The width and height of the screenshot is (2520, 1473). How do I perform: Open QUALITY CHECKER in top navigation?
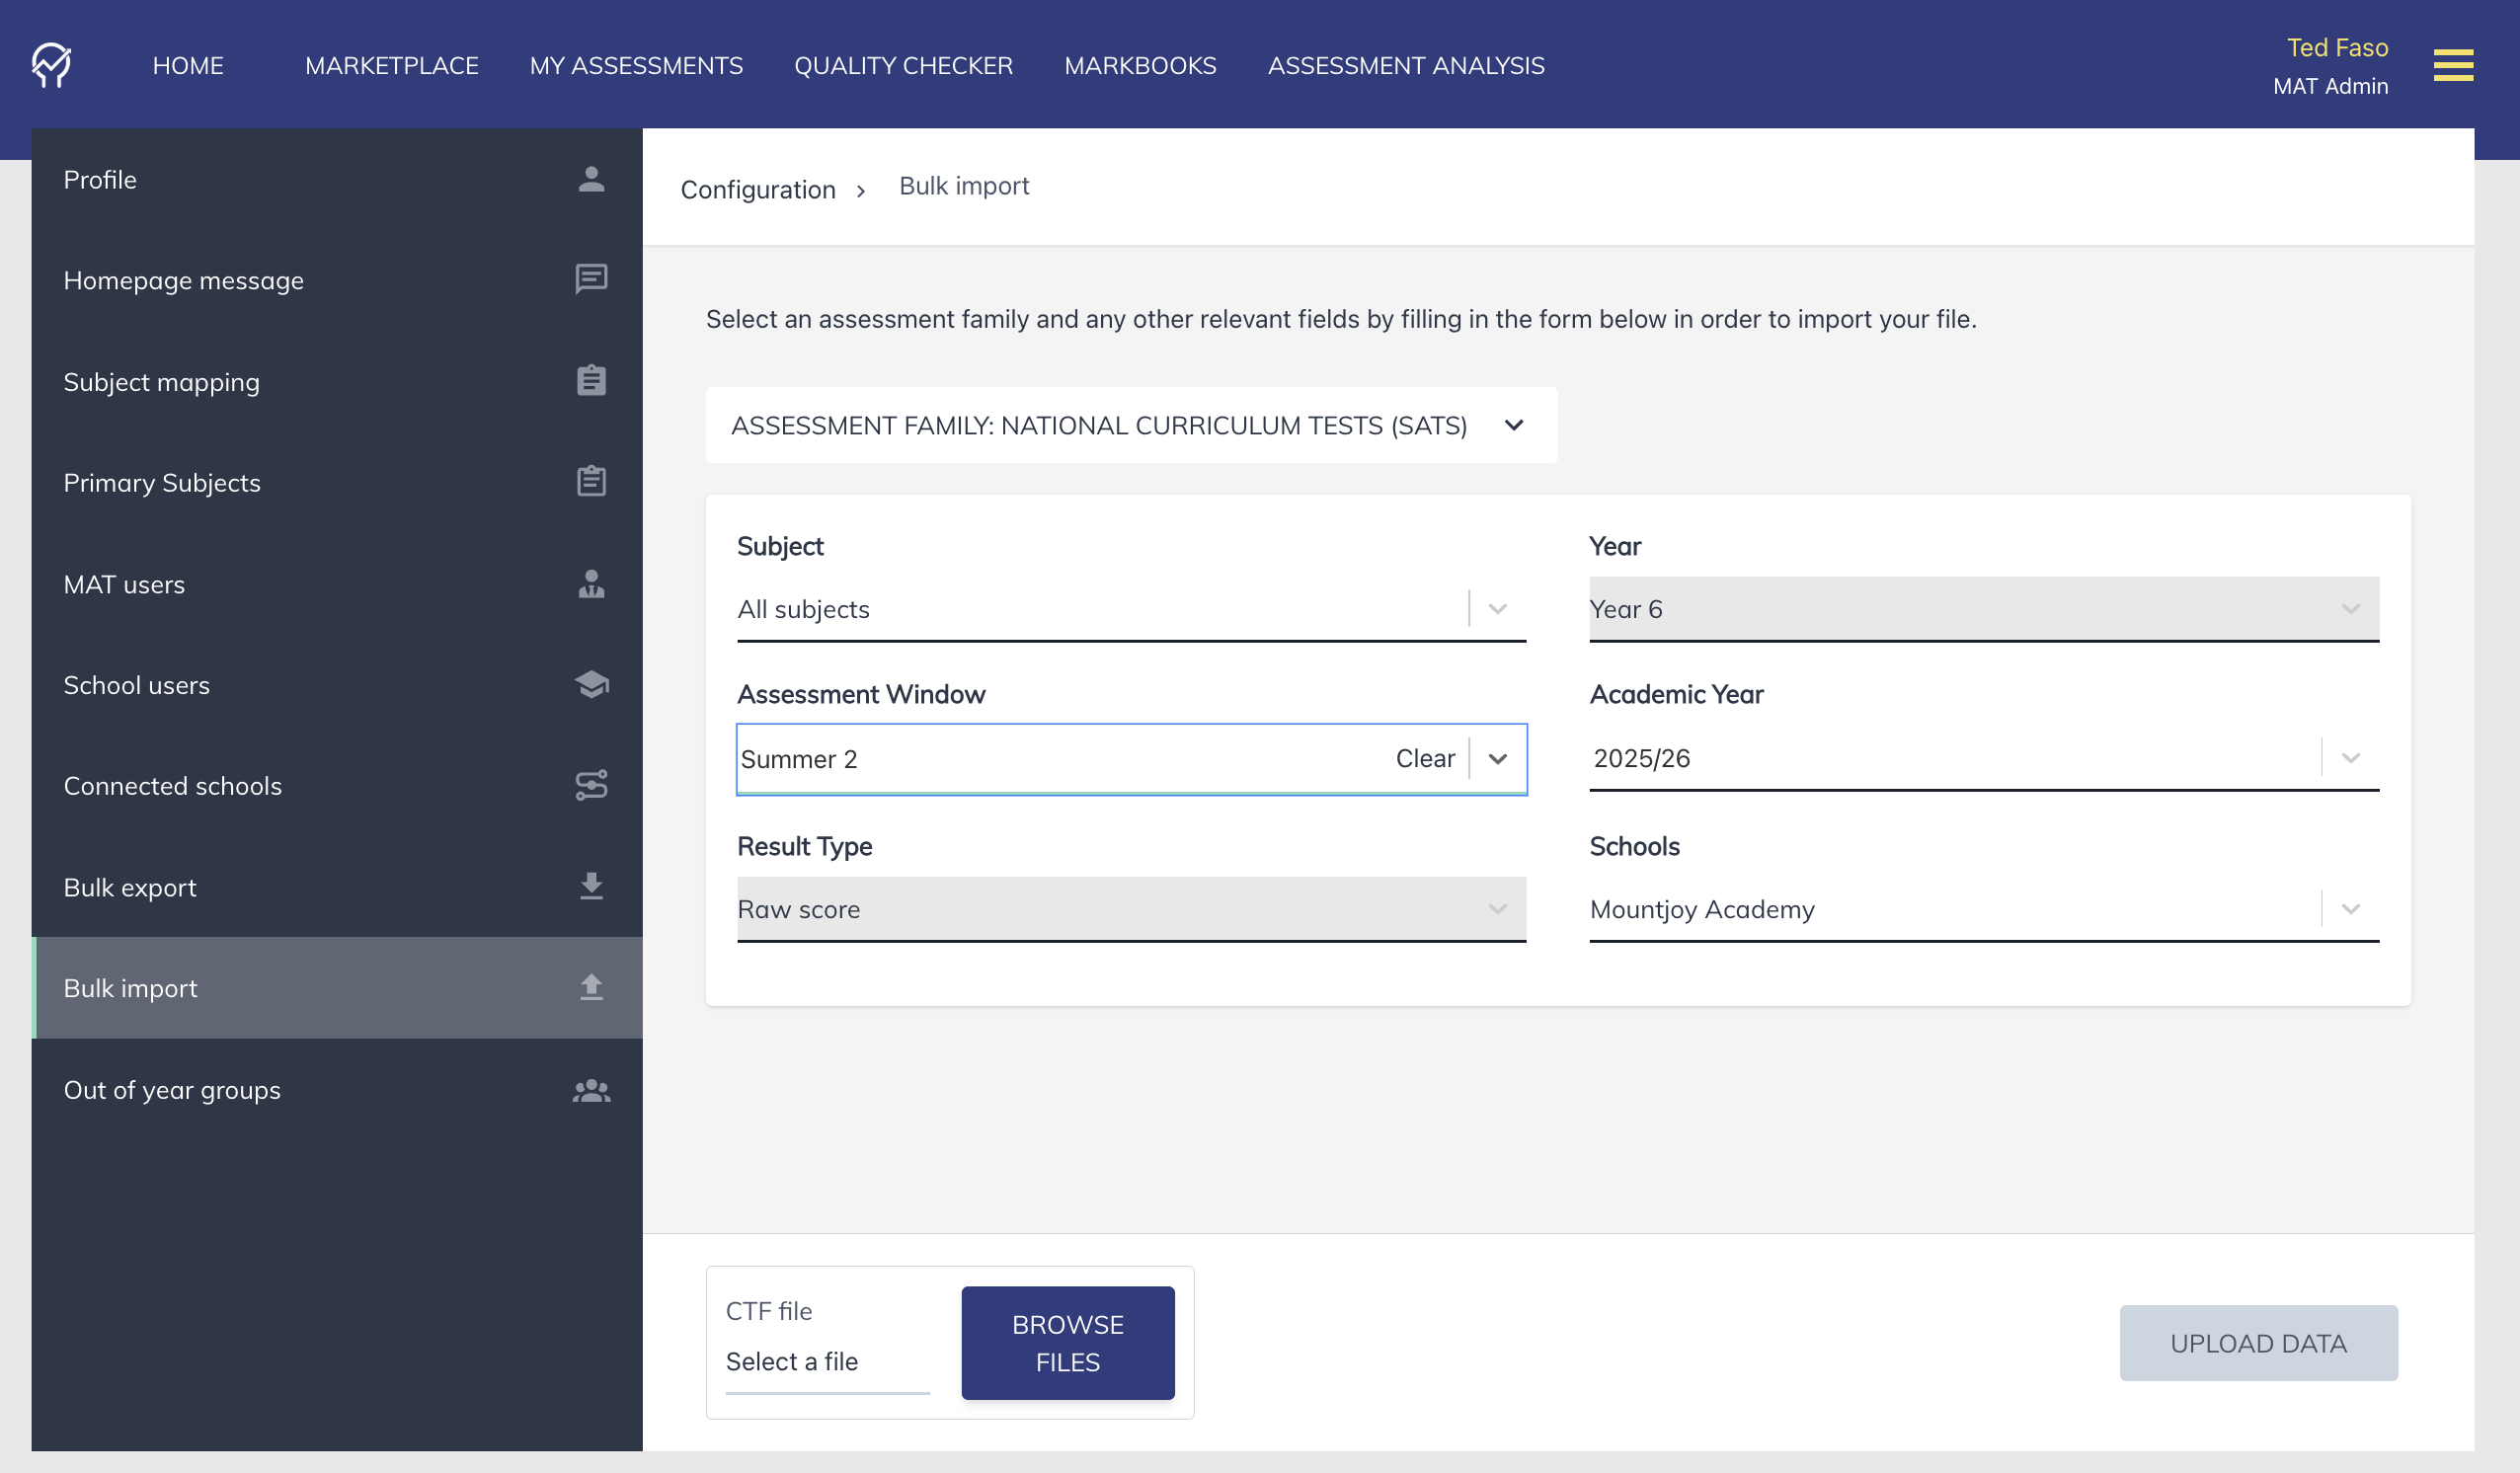[903, 65]
